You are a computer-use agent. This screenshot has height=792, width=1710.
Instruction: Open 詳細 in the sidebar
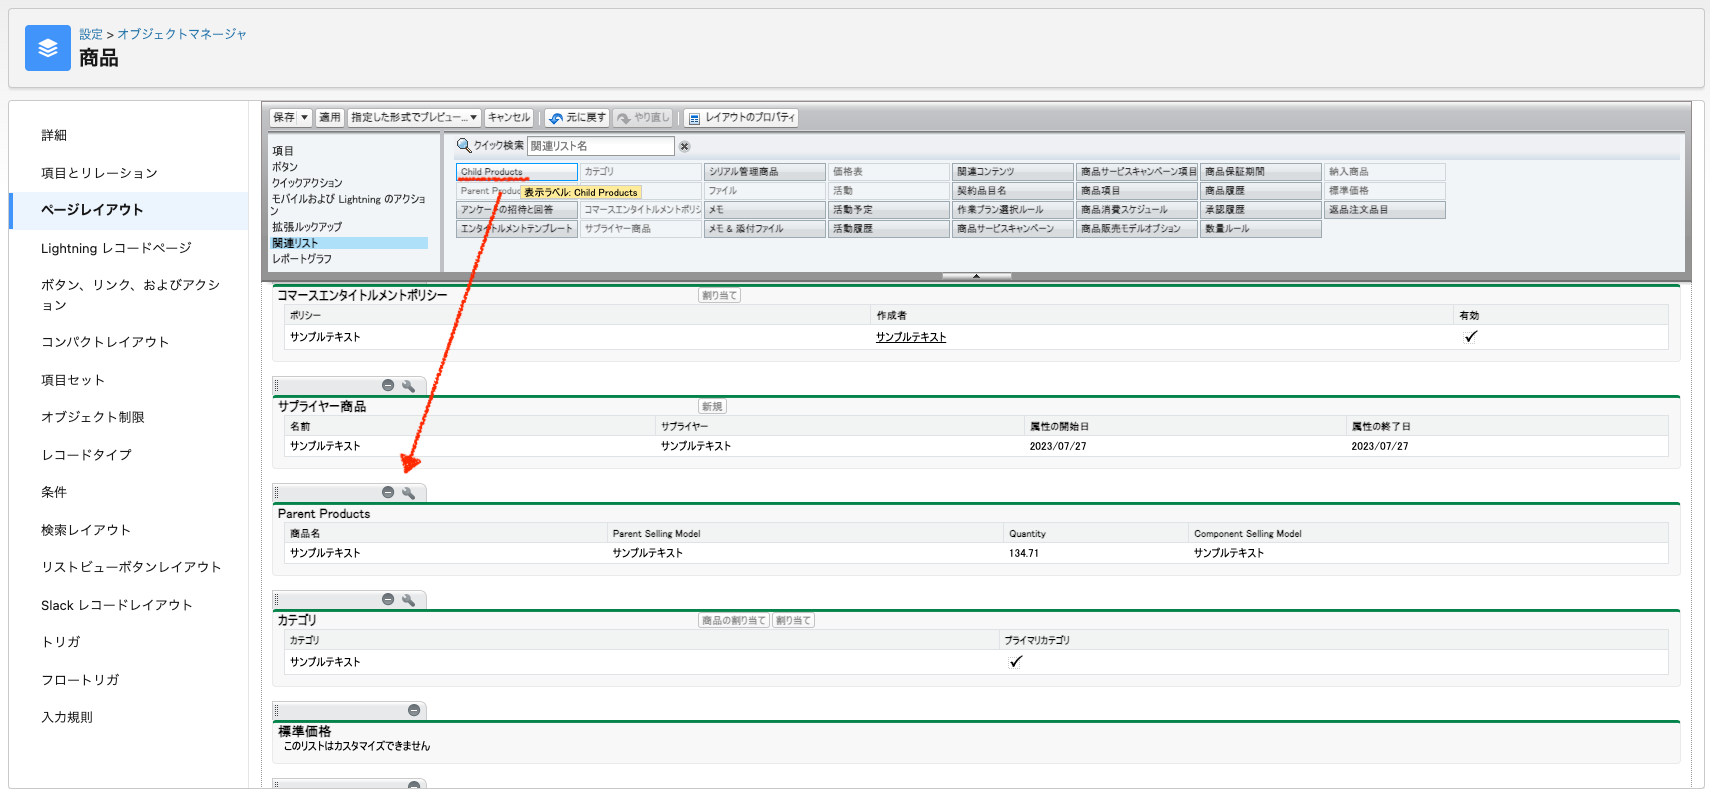(54, 135)
